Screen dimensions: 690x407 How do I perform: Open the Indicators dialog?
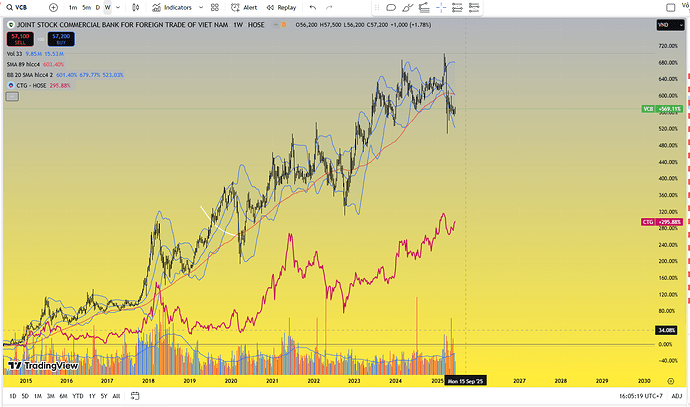coord(172,7)
